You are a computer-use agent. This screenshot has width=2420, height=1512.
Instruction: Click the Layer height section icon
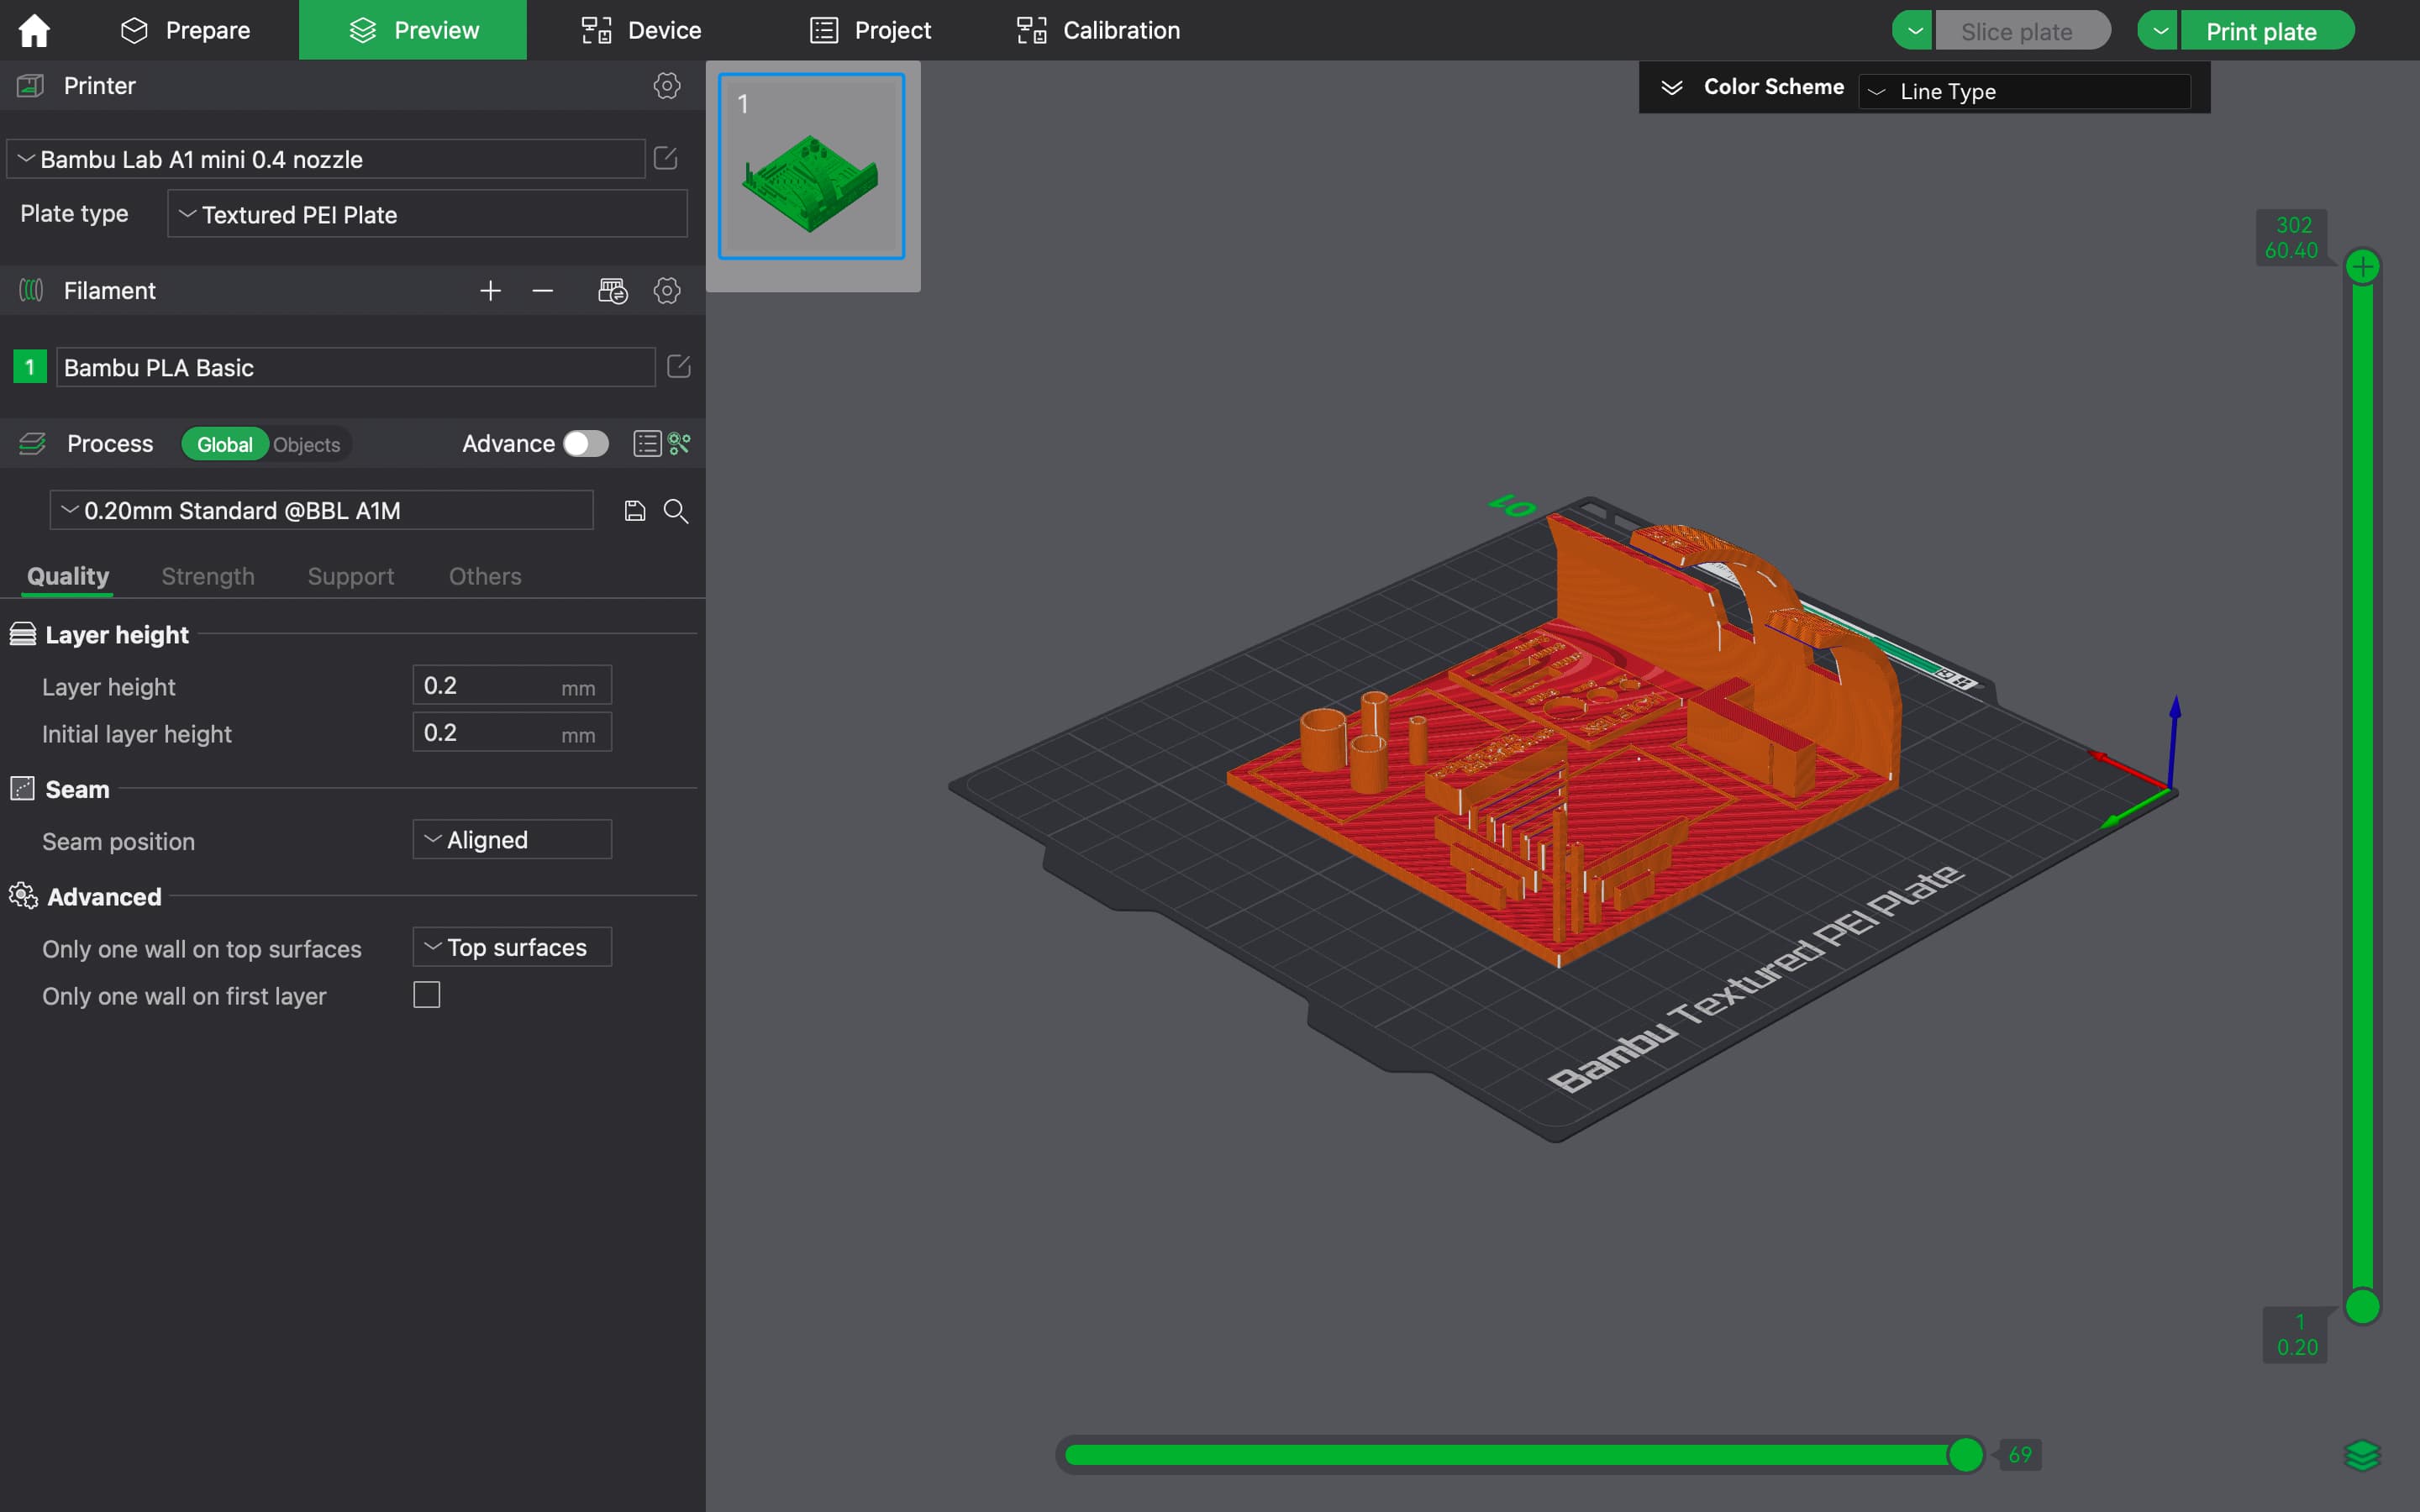pyautogui.click(x=23, y=634)
